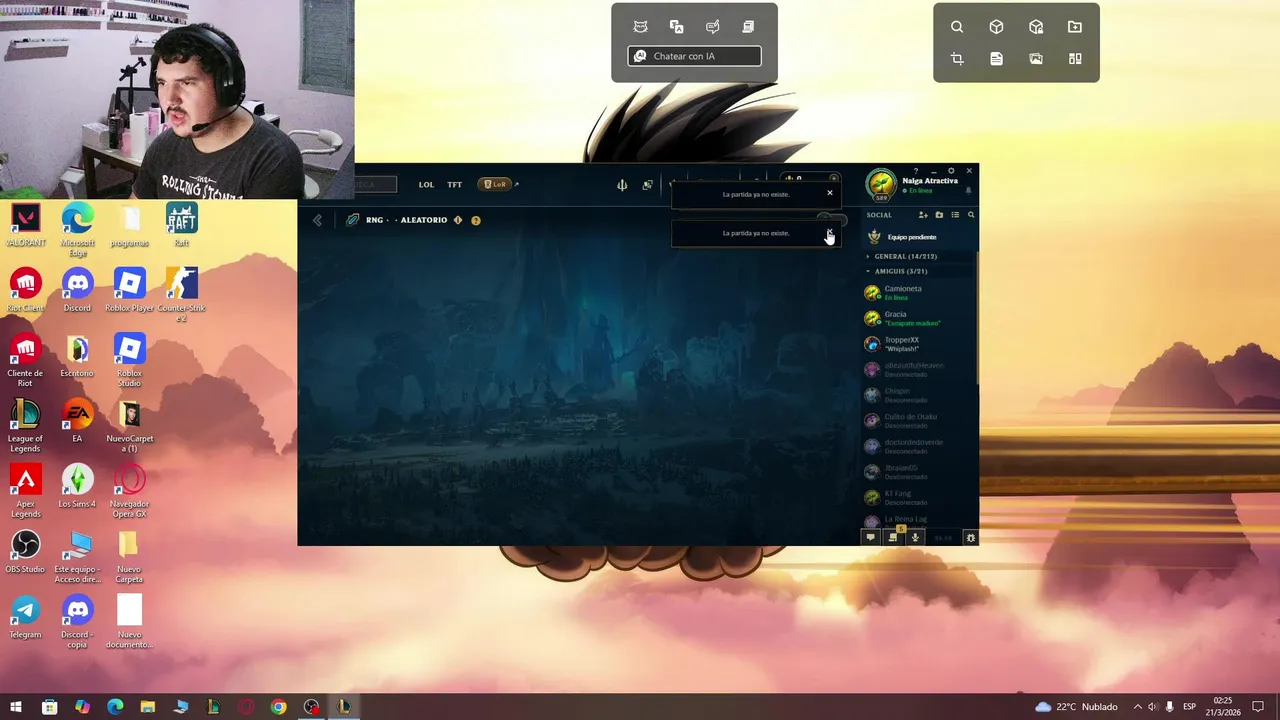1280x720 pixels.
Task: Create a new friends folder
Action: 939,215
